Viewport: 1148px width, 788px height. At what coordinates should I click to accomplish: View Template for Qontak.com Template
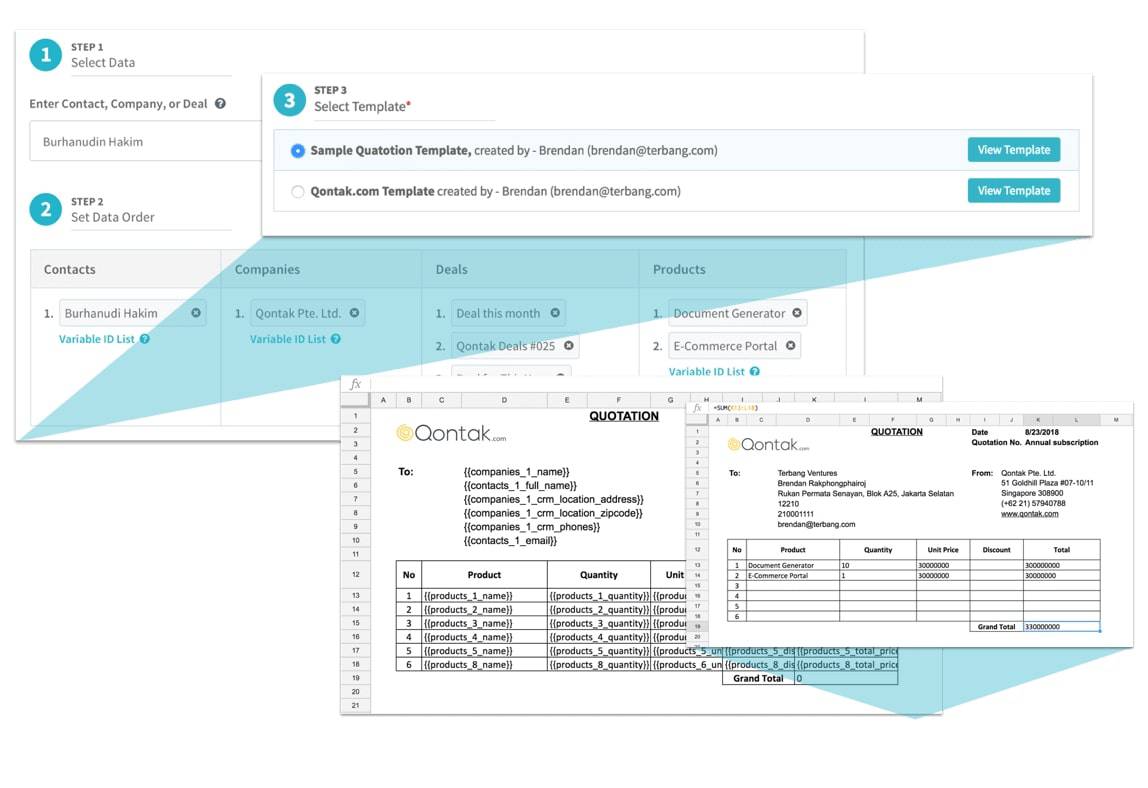pos(1013,191)
